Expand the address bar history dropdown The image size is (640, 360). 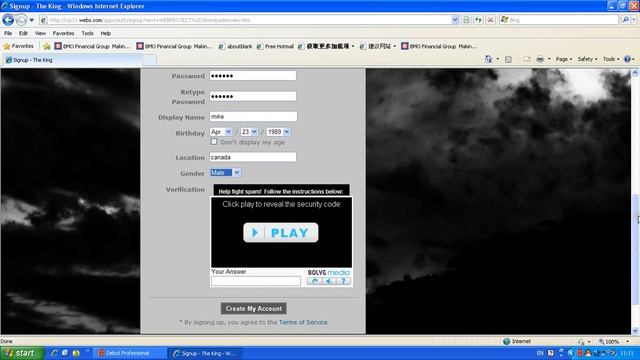click(x=455, y=20)
